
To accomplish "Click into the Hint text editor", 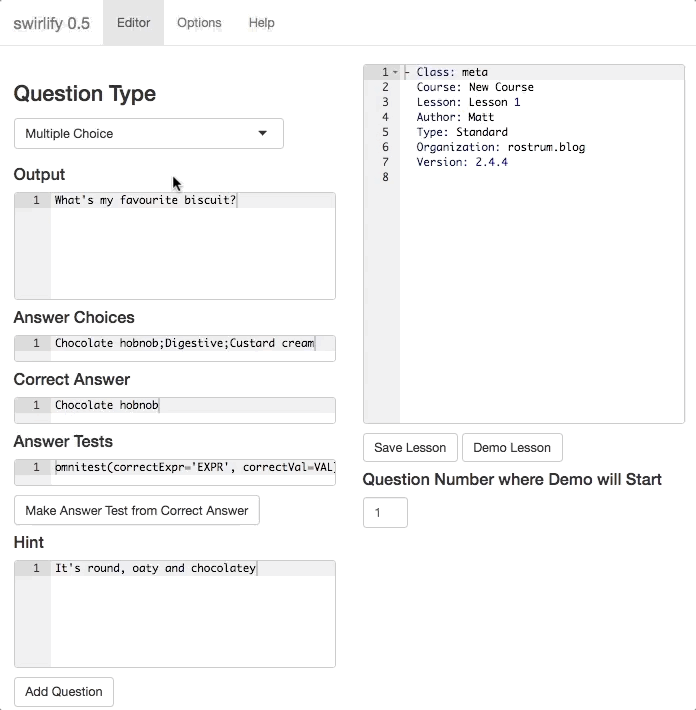I will coord(175,614).
